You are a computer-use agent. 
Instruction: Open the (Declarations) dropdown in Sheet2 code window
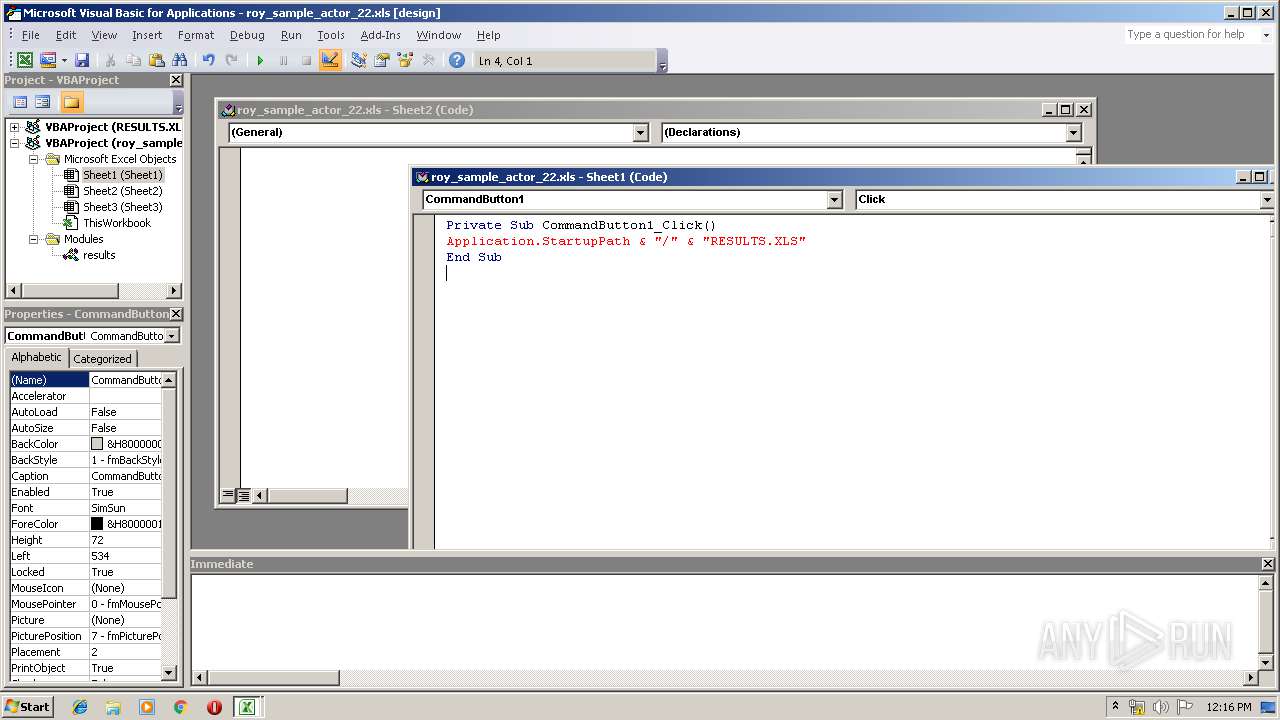(1074, 133)
